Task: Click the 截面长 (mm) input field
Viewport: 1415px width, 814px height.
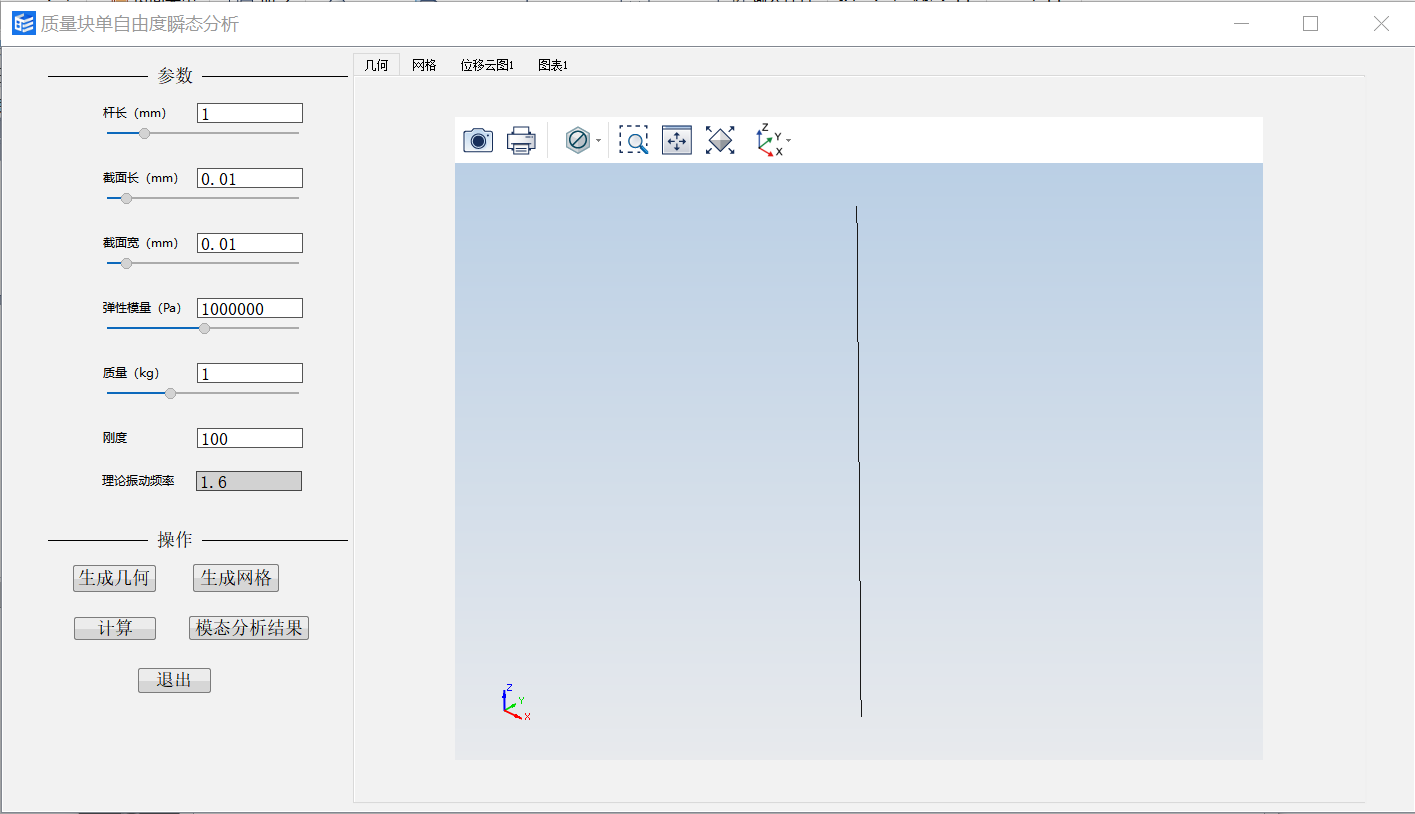Action: click(250, 178)
